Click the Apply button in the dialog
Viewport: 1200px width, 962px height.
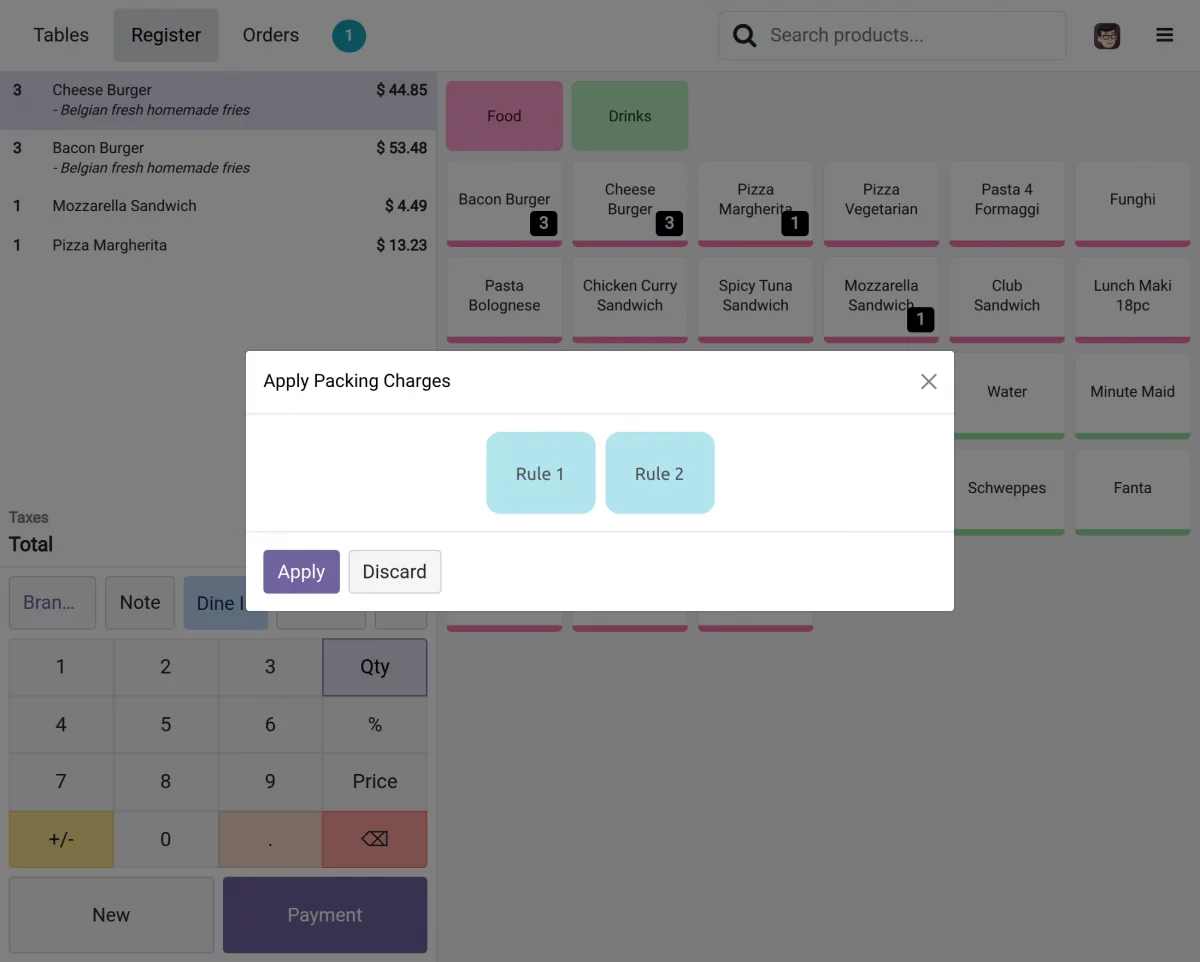coord(301,571)
